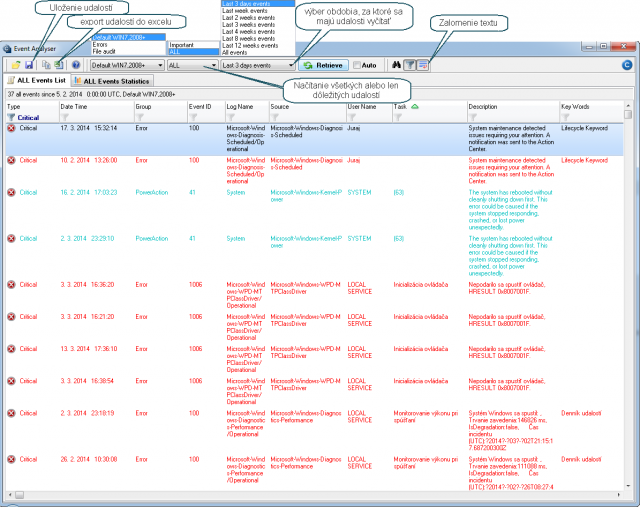Click critical icon of 2. 3. 2014 23:29:10 event
The height and width of the screenshot is (507, 640).
[x=11, y=239]
